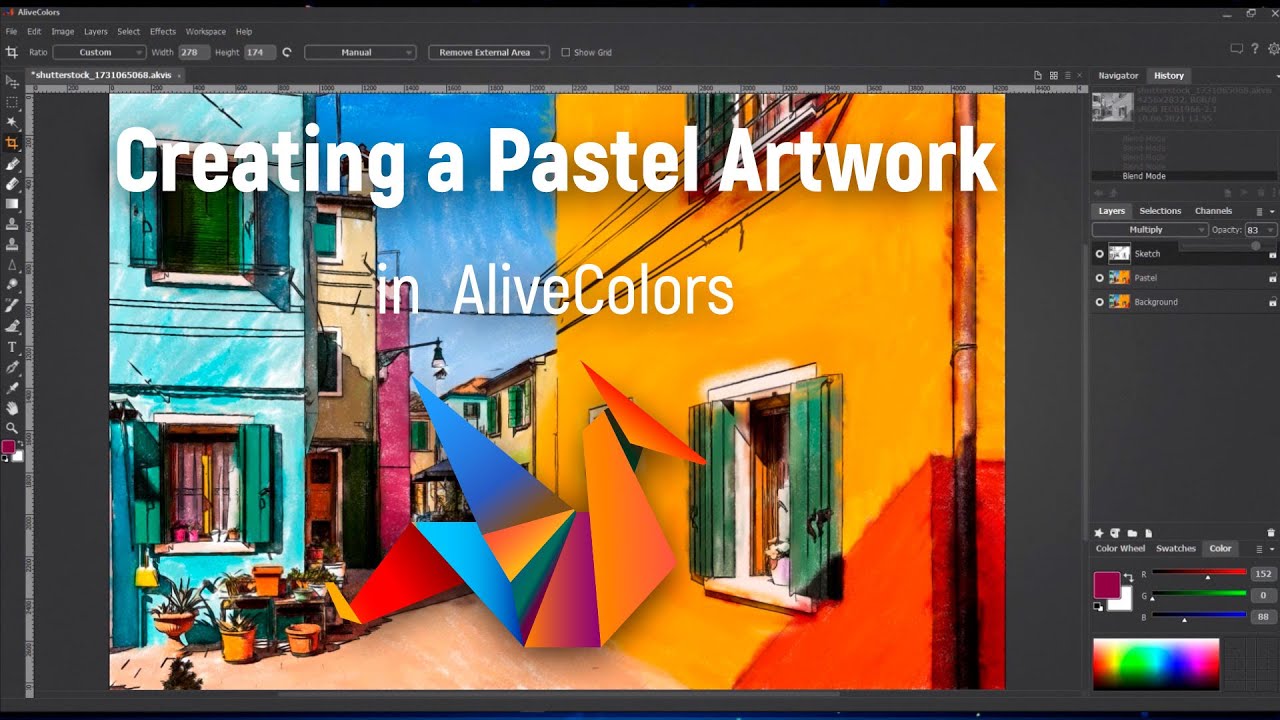1280x720 pixels.
Task: Swap foreground and background colors in Color panel
Action: (1128, 578)
